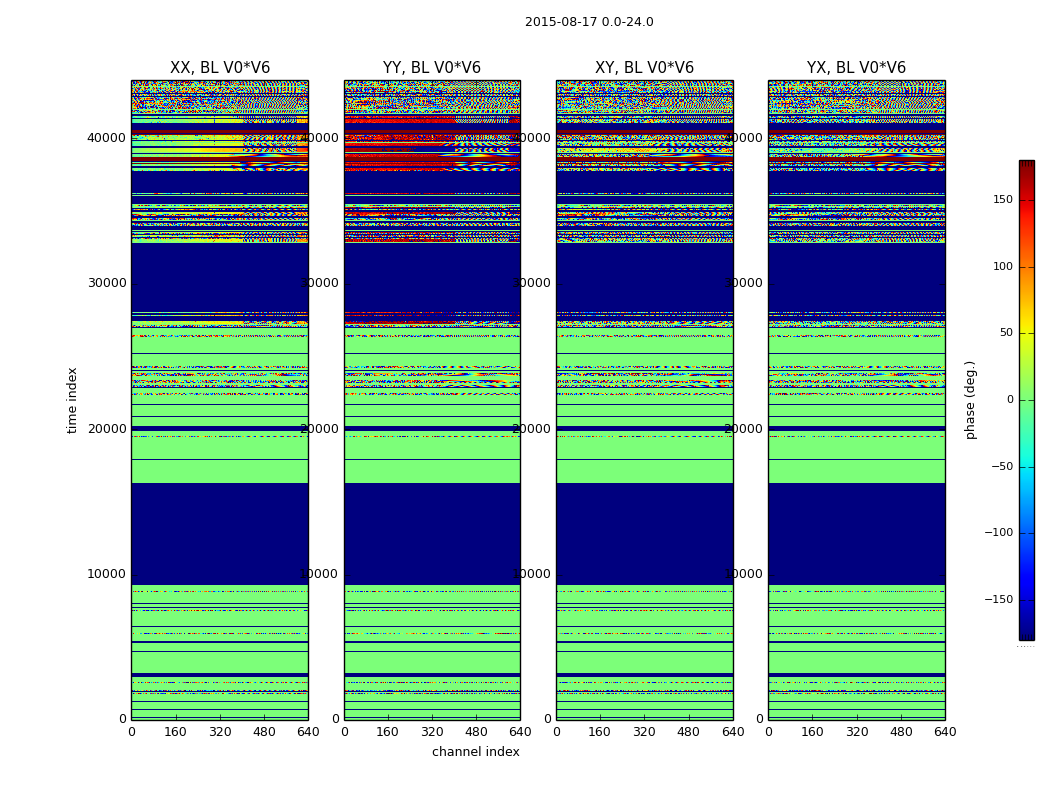Click the YX, BL V0*V6 panel title
The width and height of the screenshot is (1050, 800).
pyautogui.click(x=856, y=68)
